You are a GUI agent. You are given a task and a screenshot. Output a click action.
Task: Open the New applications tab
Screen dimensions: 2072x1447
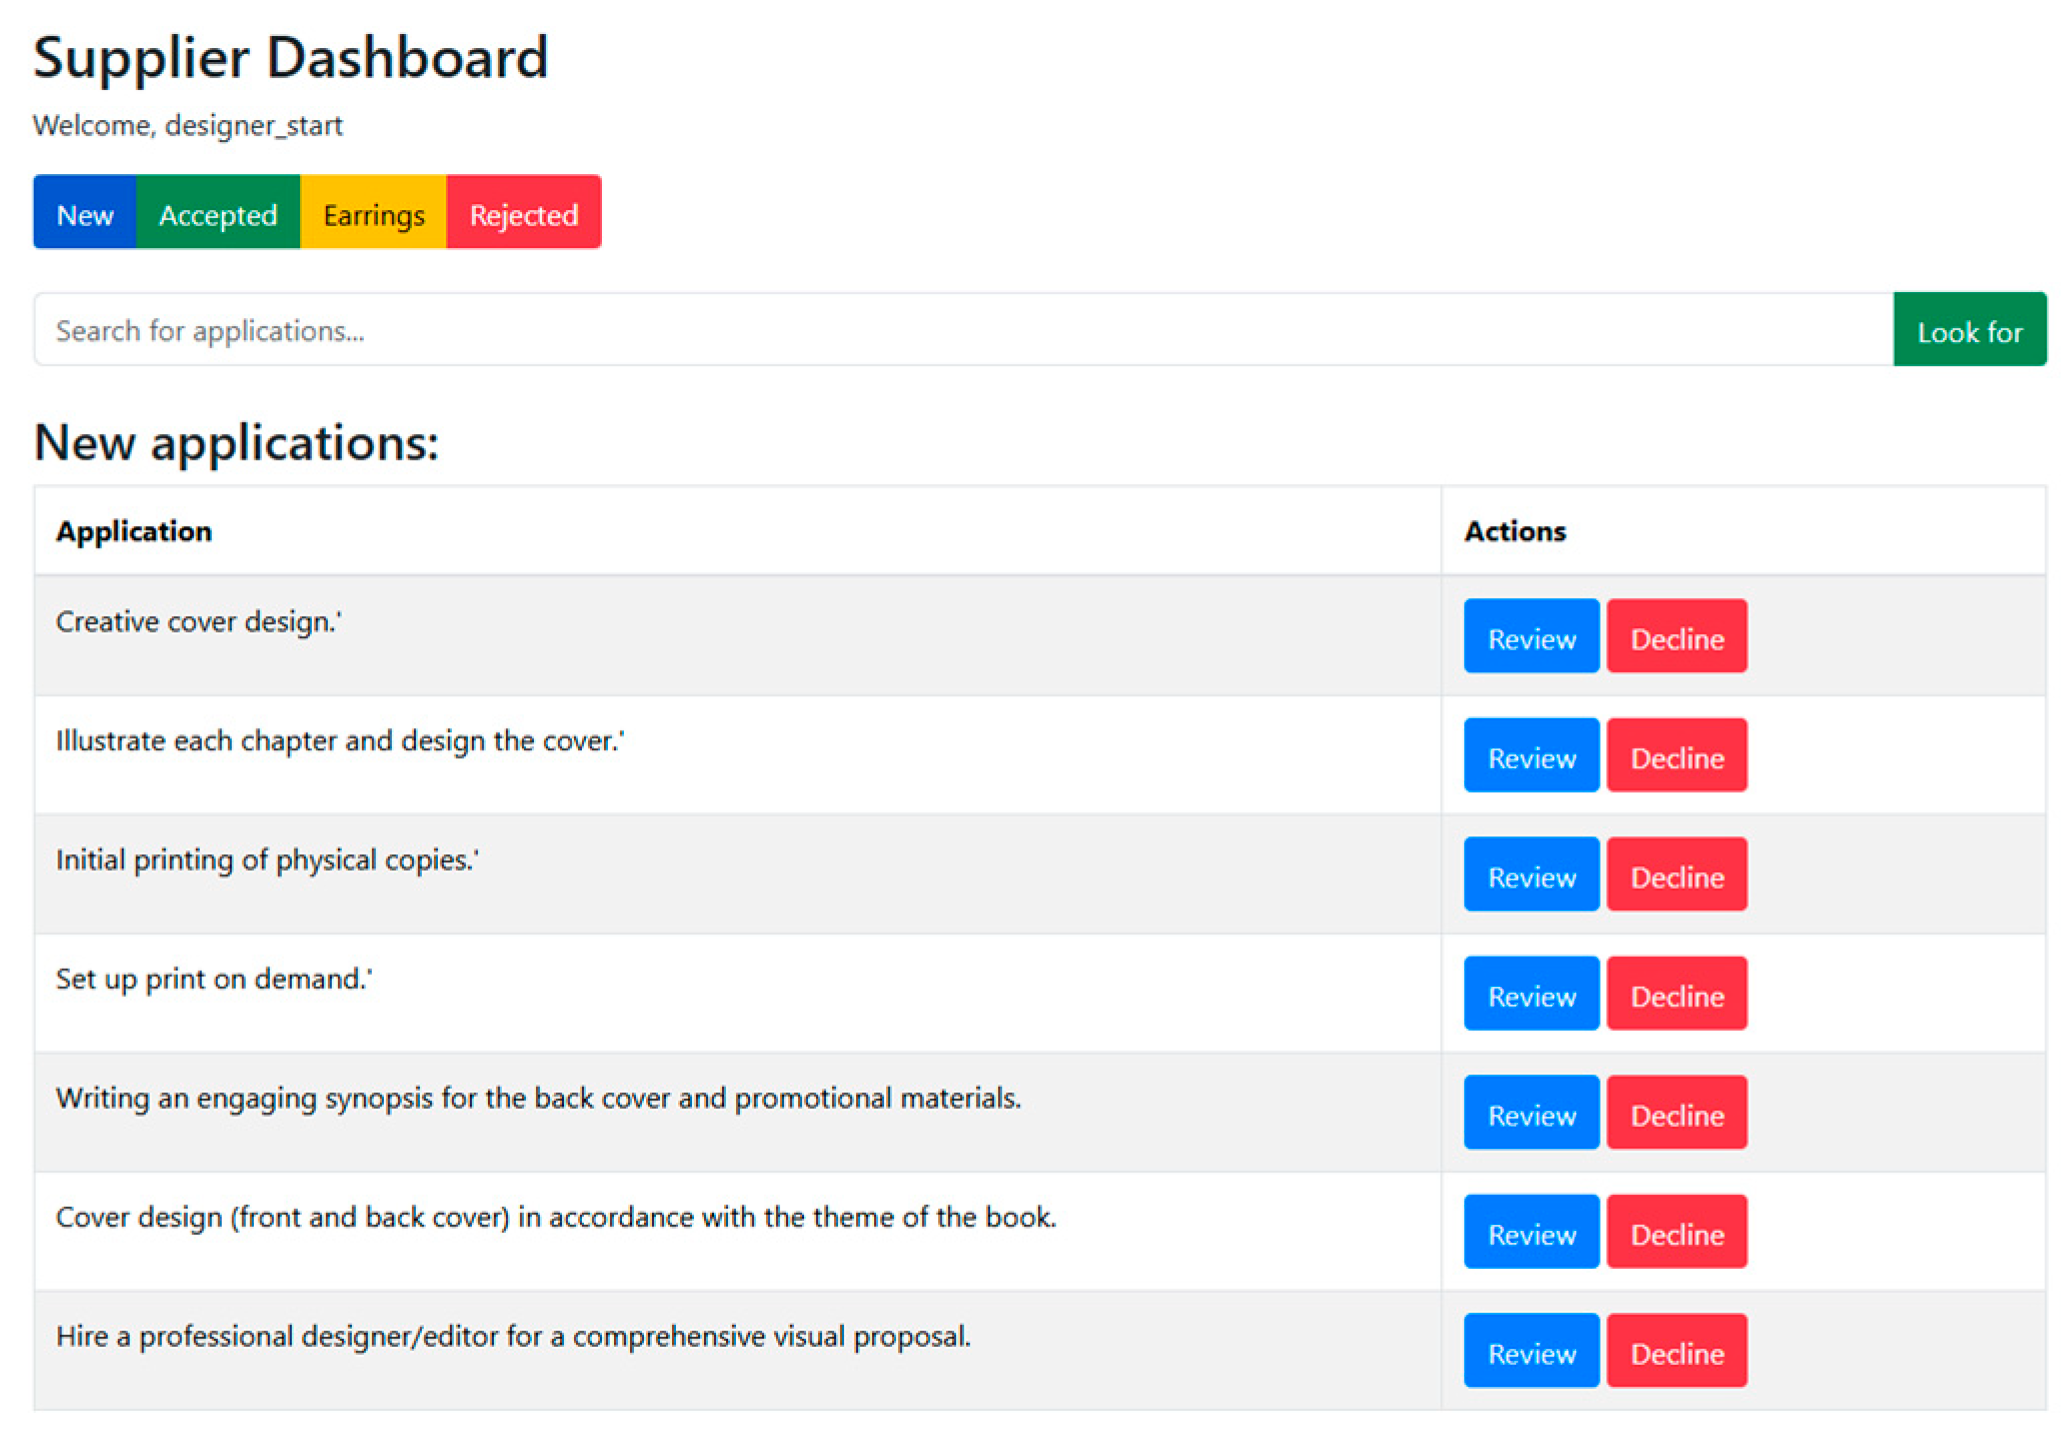click(84, 213)
